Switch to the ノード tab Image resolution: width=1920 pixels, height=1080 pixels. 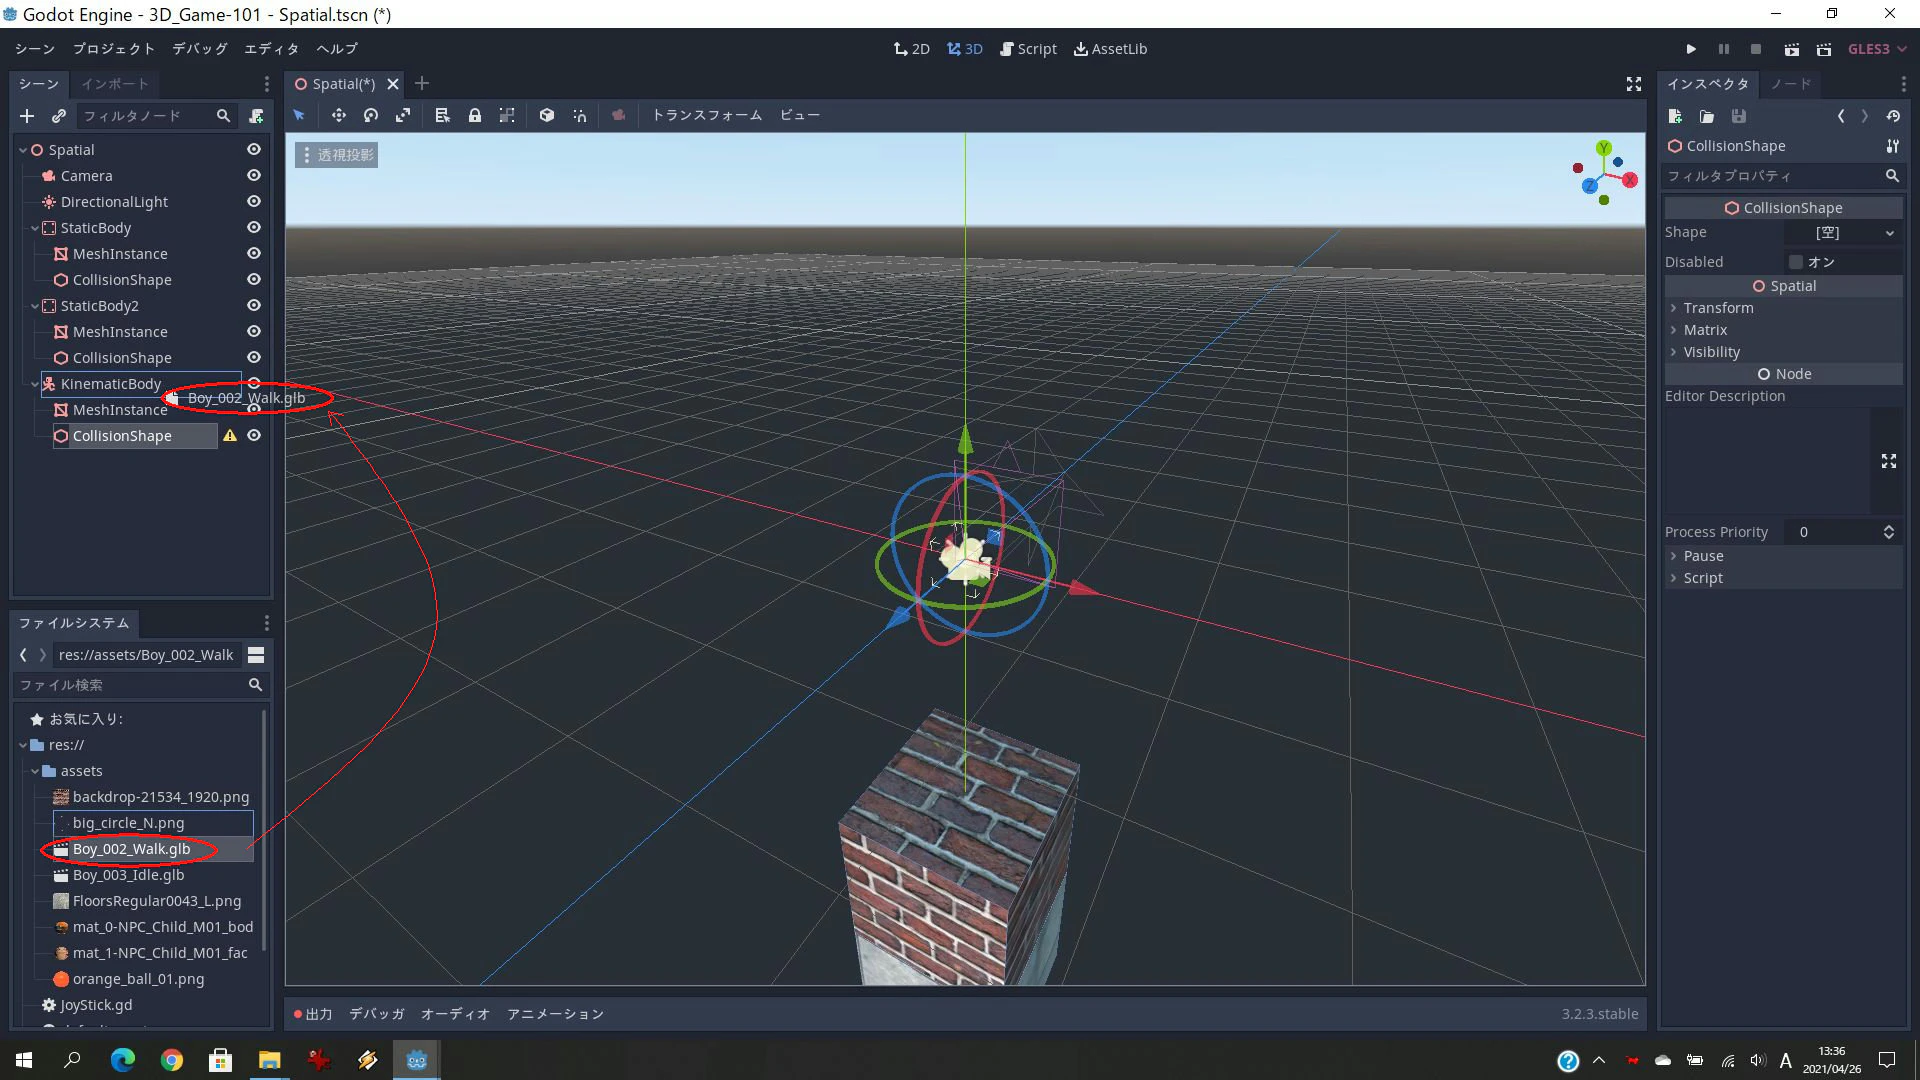point(1791,84)
